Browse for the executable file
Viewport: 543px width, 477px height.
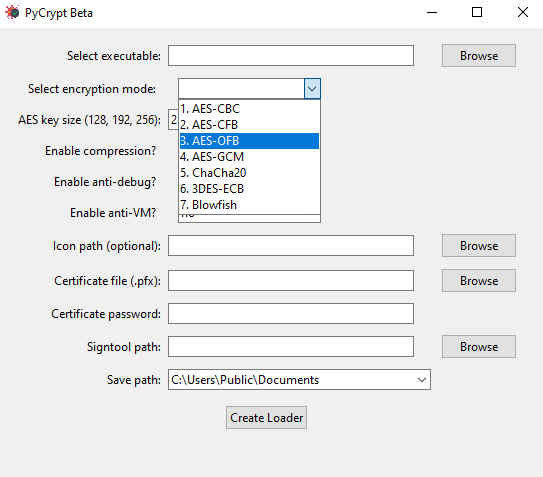click(x=479, y=55)
